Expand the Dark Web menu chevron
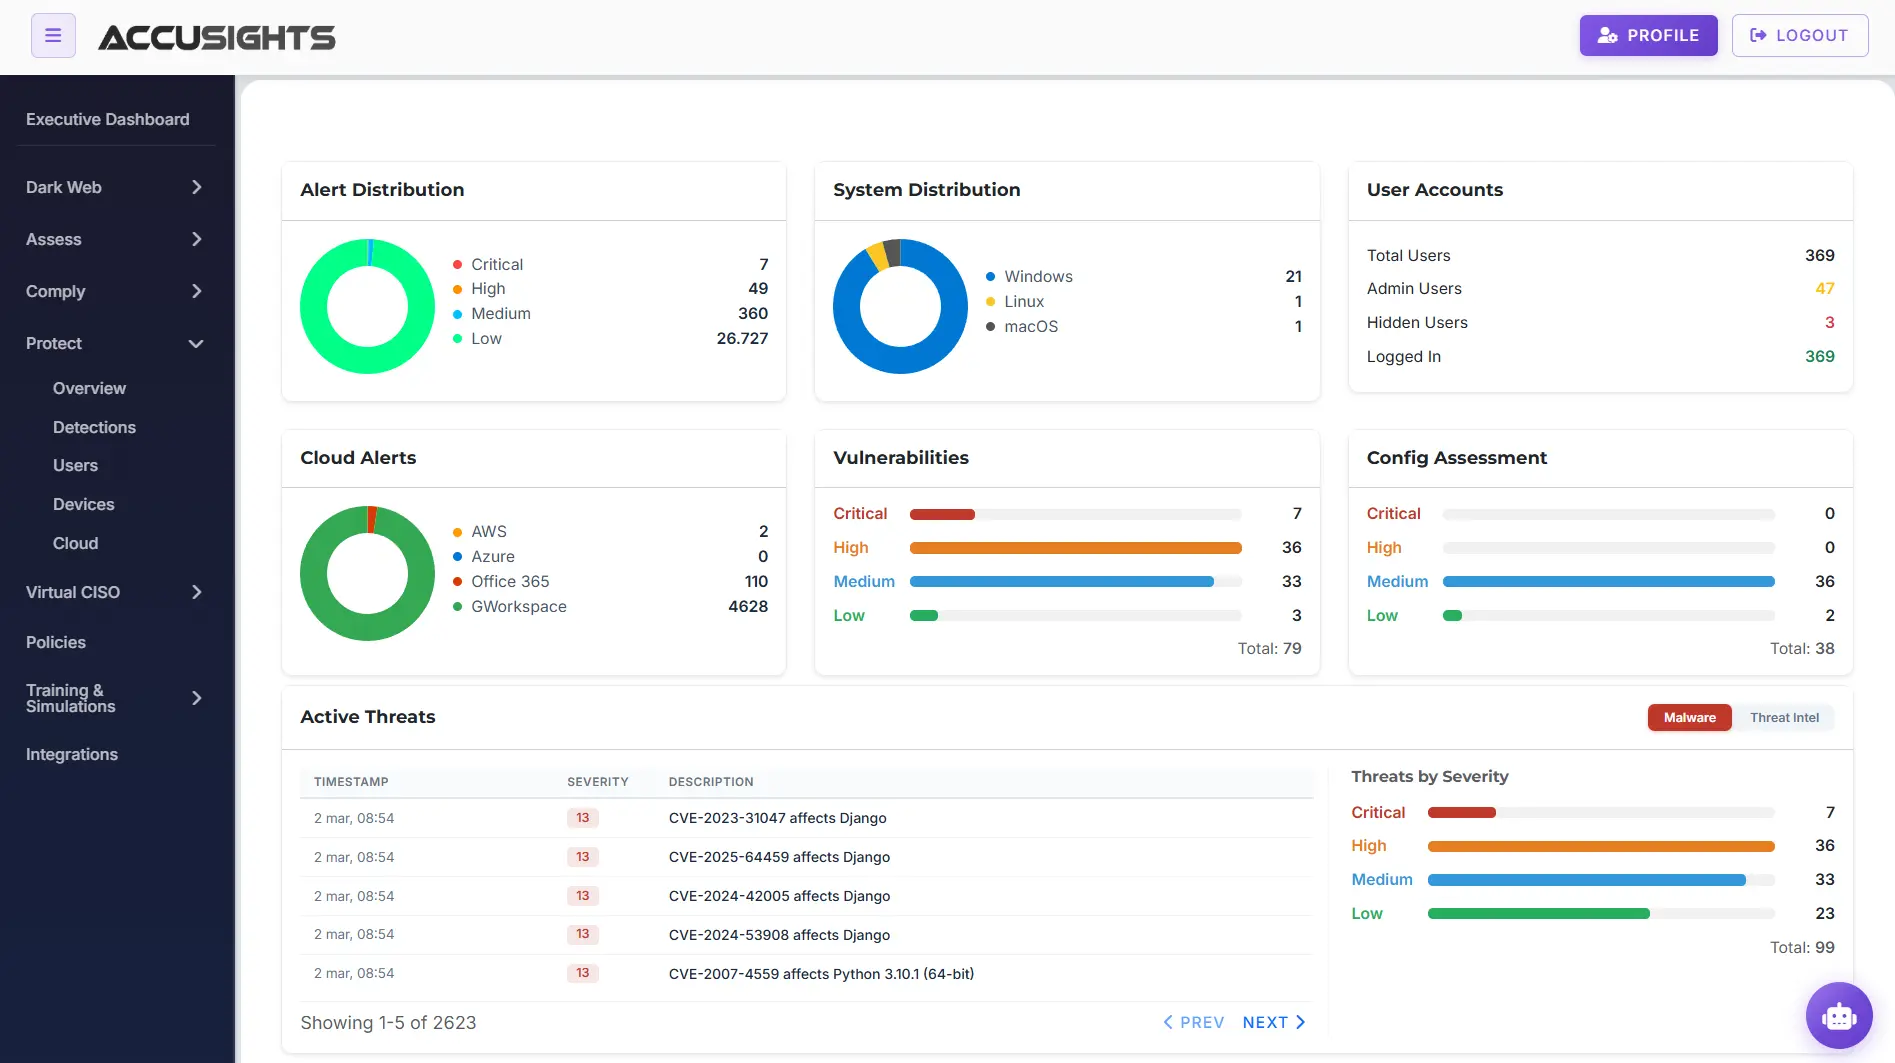 (197, 187)
